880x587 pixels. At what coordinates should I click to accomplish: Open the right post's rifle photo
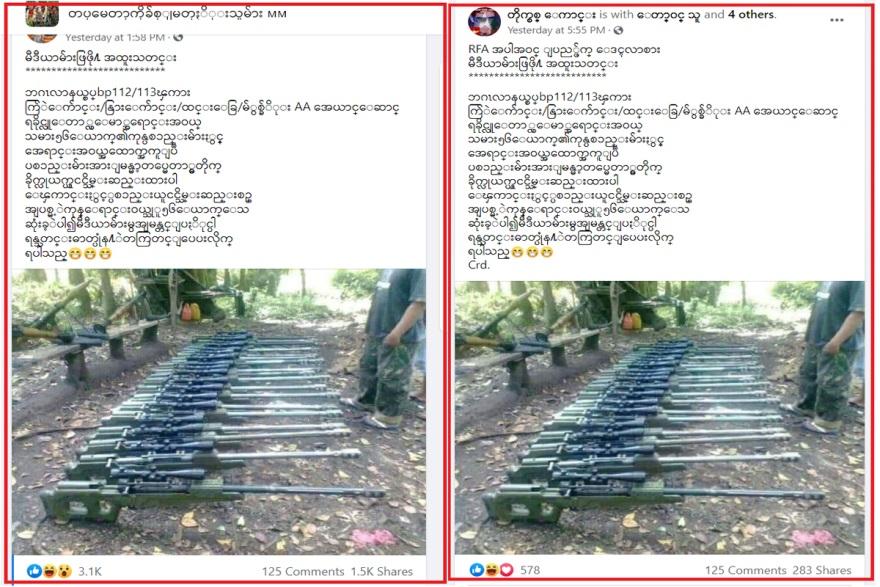coord(659,418)
